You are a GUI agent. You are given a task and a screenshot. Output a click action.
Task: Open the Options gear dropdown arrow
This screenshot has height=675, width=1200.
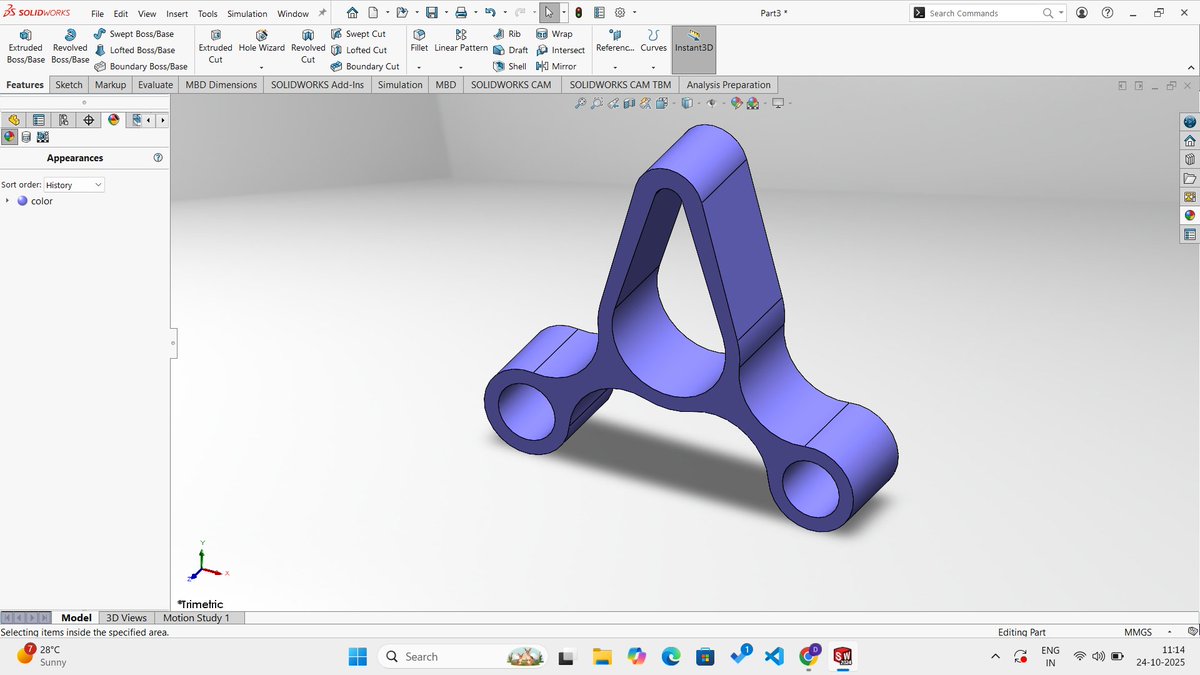click(635, 13)
